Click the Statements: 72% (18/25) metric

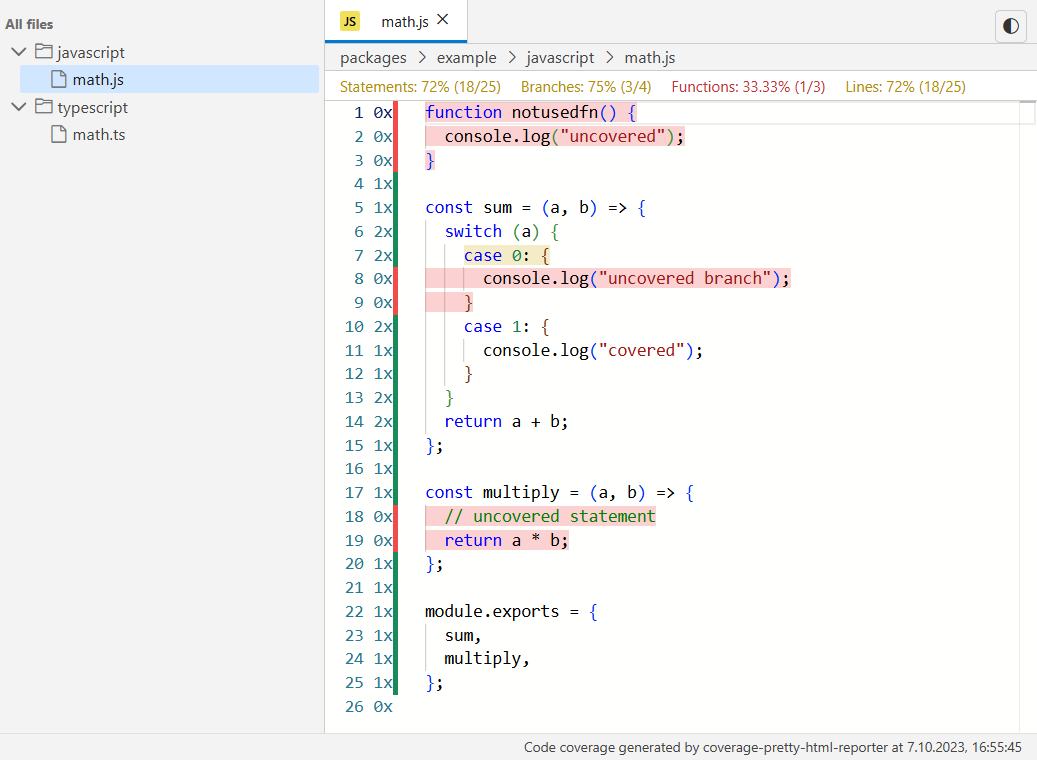(x=420, y=87)
